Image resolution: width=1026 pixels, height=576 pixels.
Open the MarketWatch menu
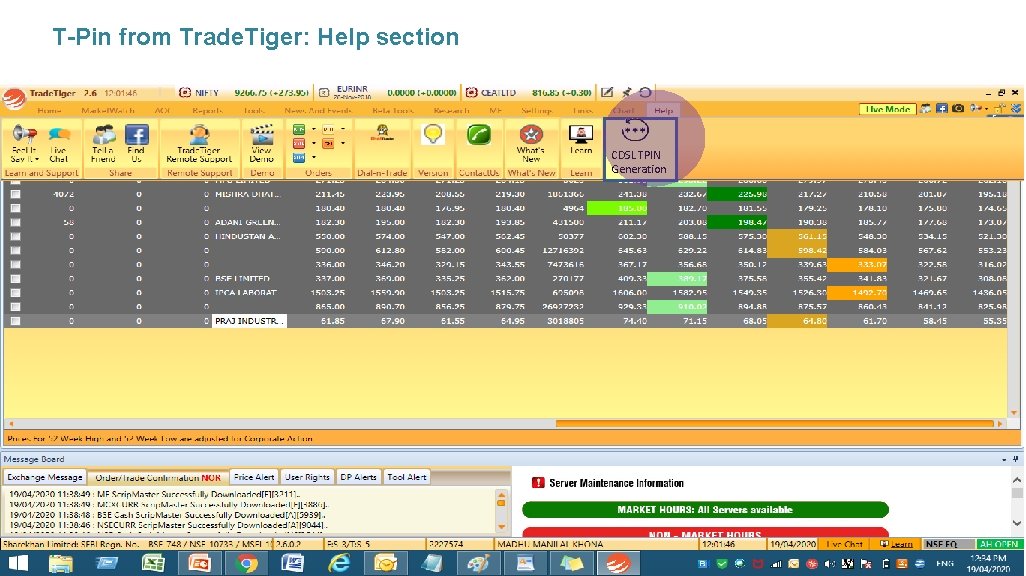tap(108, 111)
